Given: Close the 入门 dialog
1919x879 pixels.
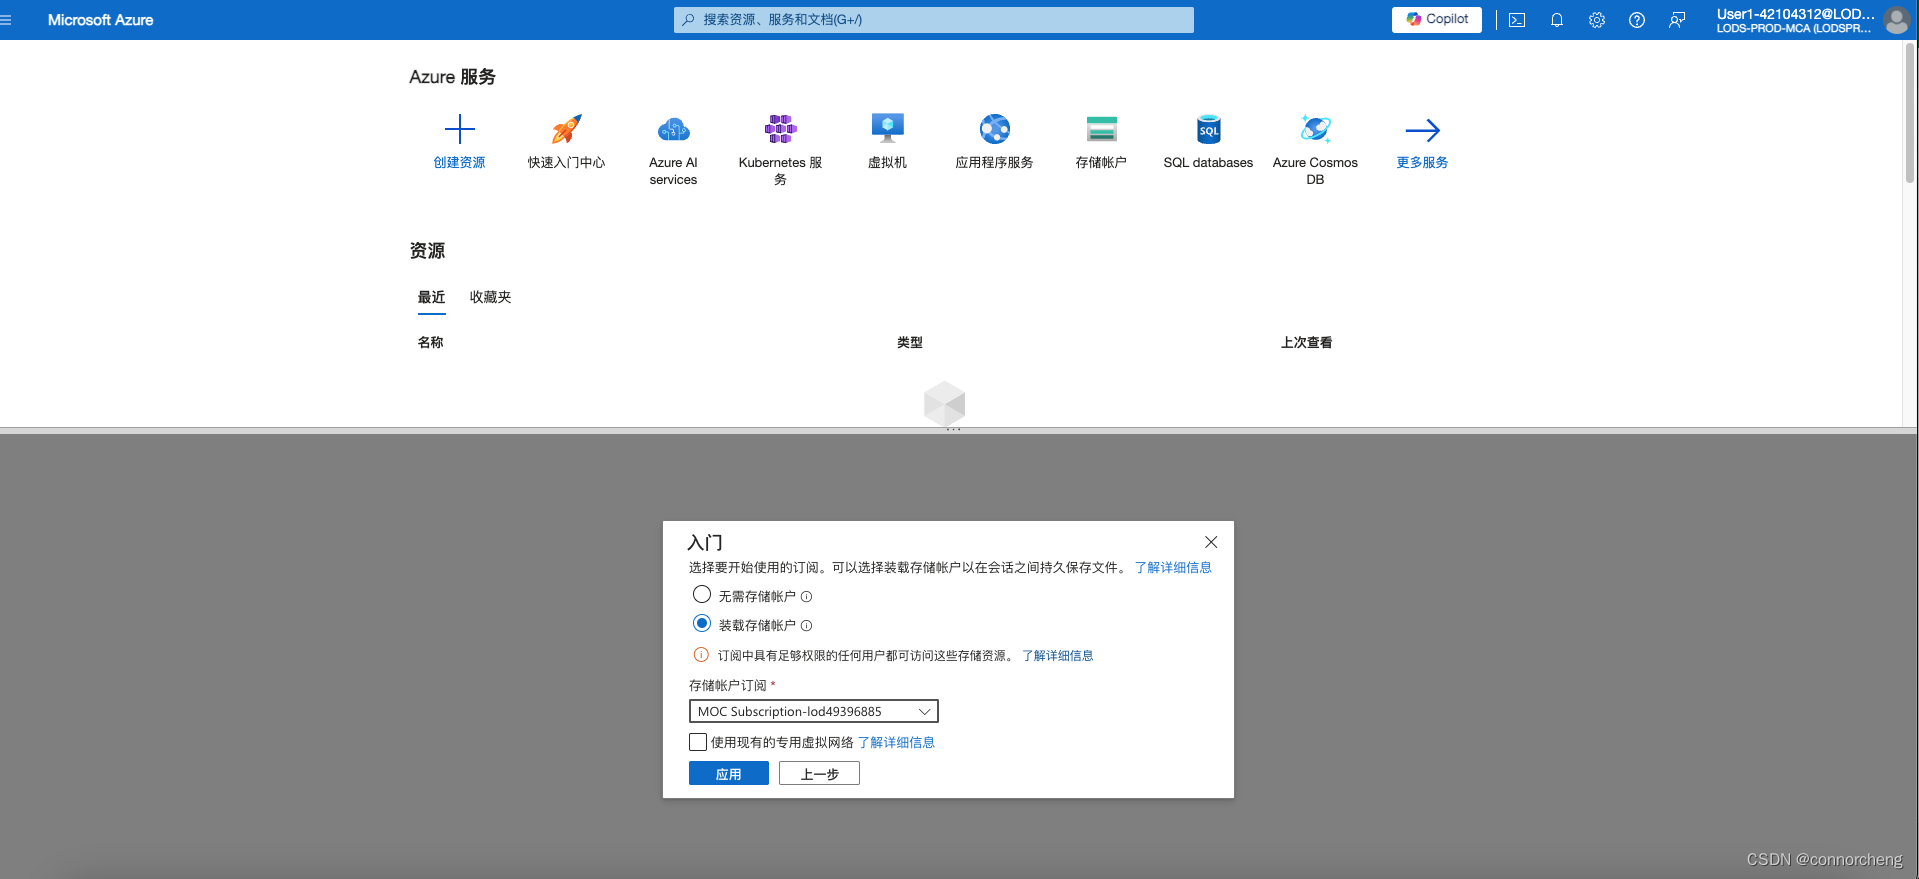Looking at the screenshot, I should tap(1211, 542).
